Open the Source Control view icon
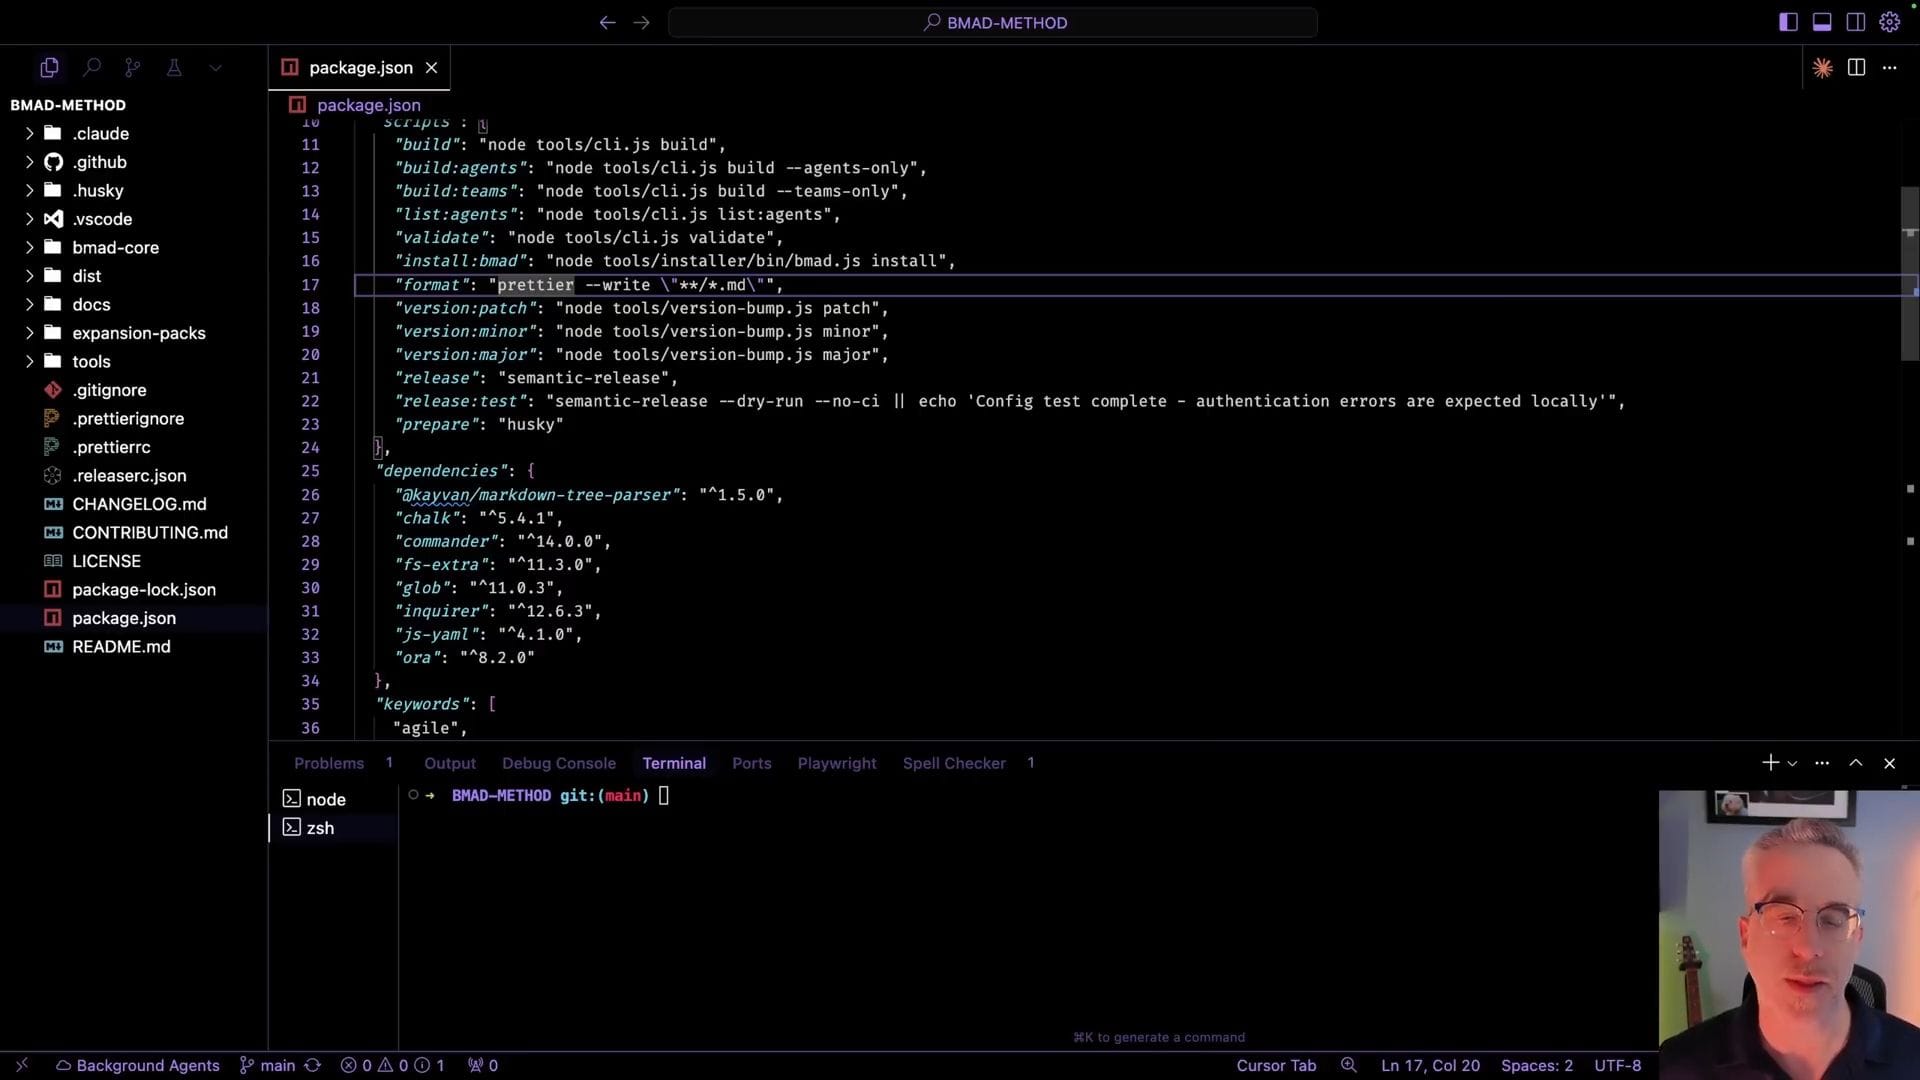This screenshot has width=1920, height=1080. [132, 68]
